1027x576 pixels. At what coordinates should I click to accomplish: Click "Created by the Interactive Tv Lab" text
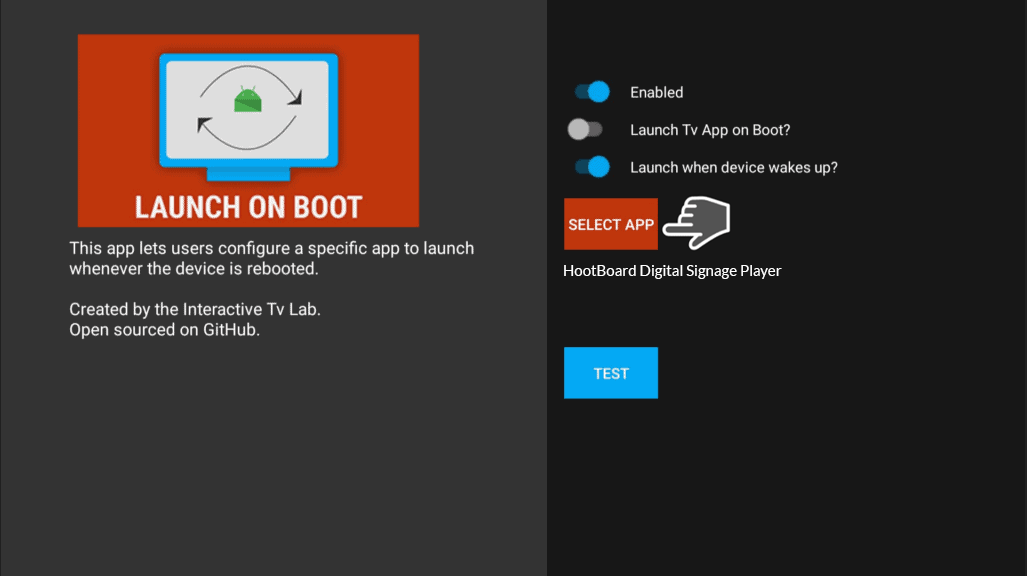tap(194, 309)
